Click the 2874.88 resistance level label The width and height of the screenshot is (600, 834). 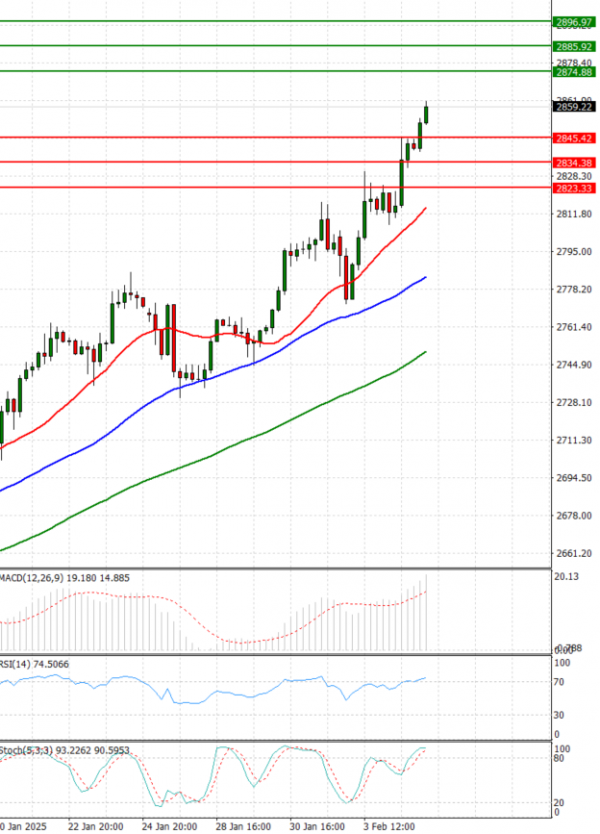(x=573, y=72)
